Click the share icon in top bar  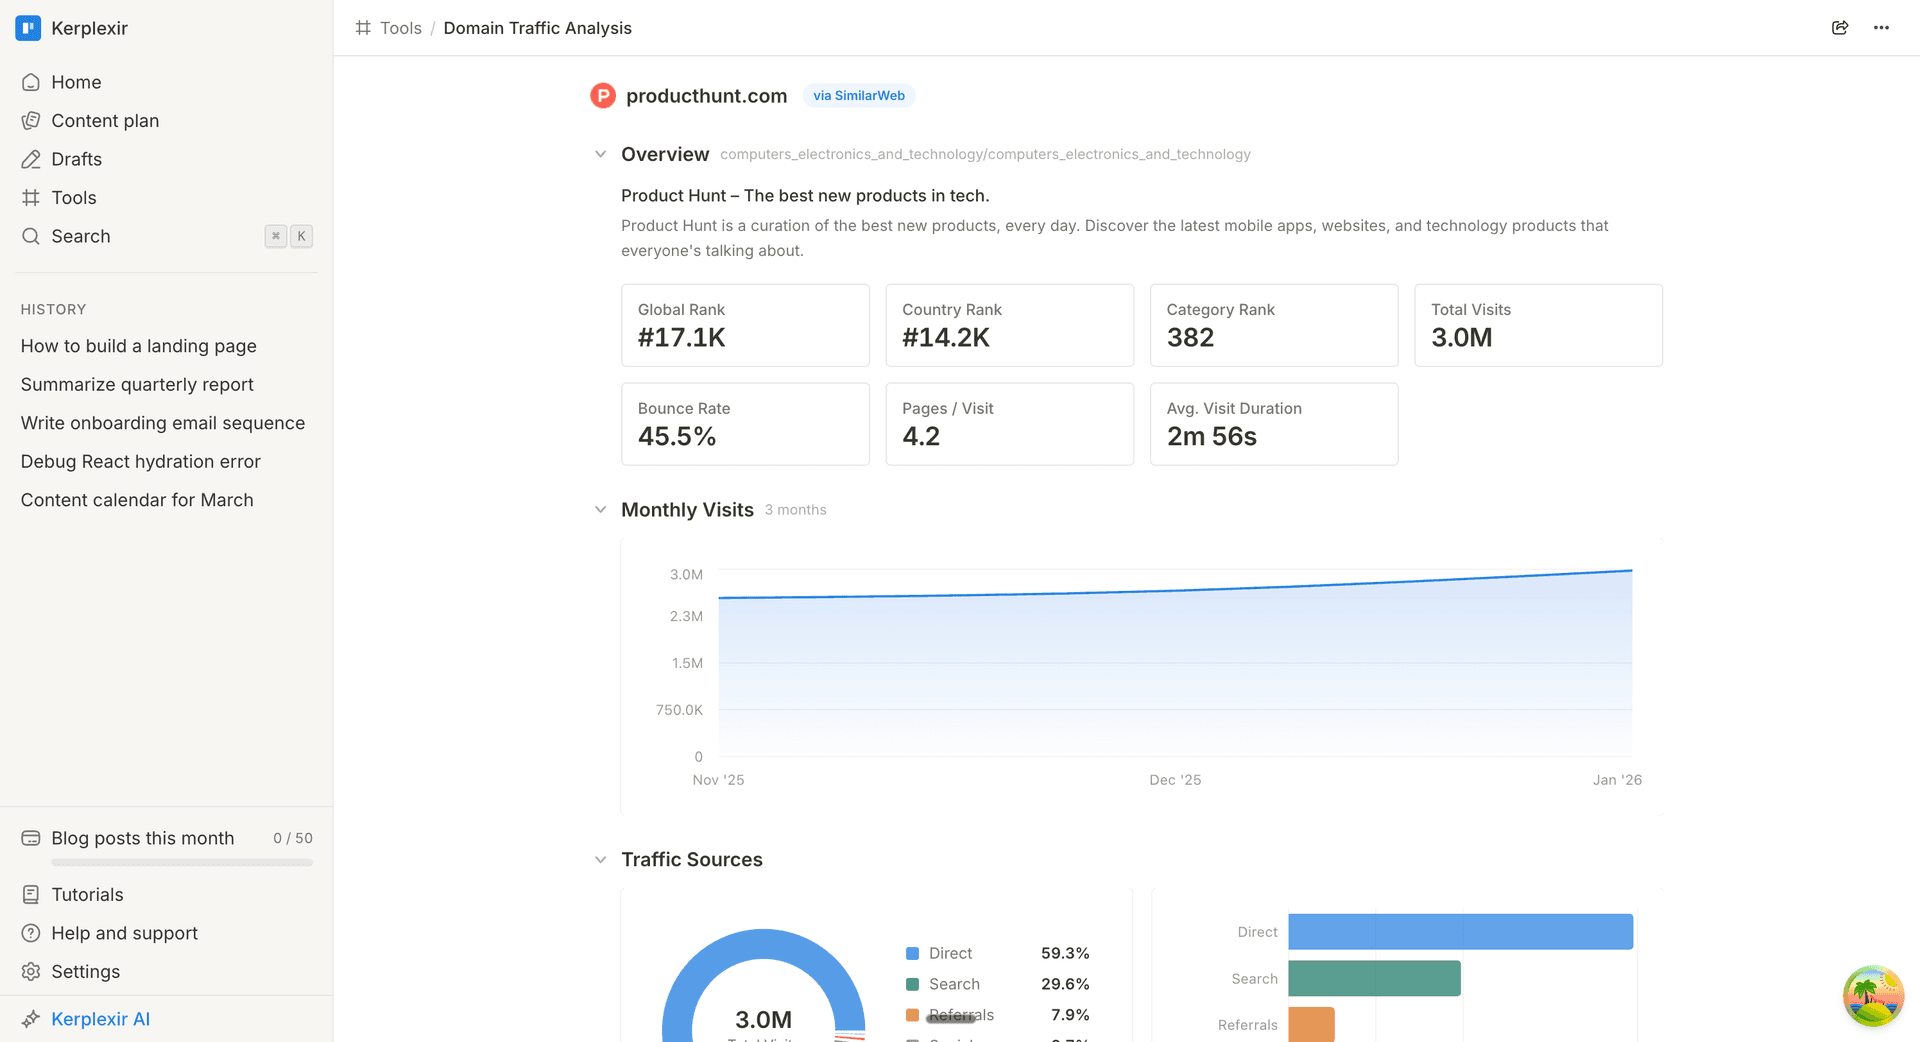pyautogui.click(x=1839, y=28)
